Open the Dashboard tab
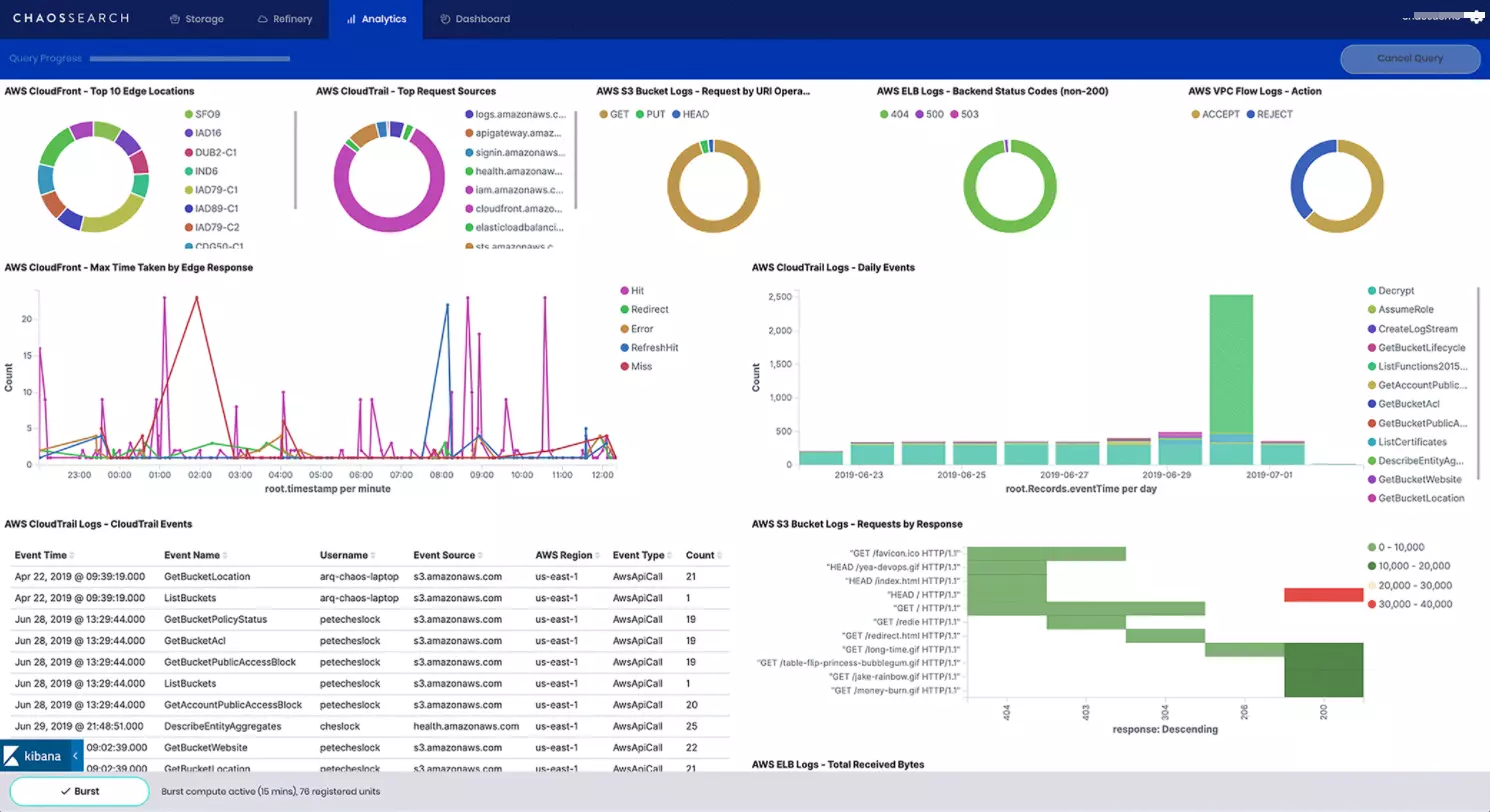The height and width of the screenshot is (812, 1490). pyautogui.click(x=475, y=19)
